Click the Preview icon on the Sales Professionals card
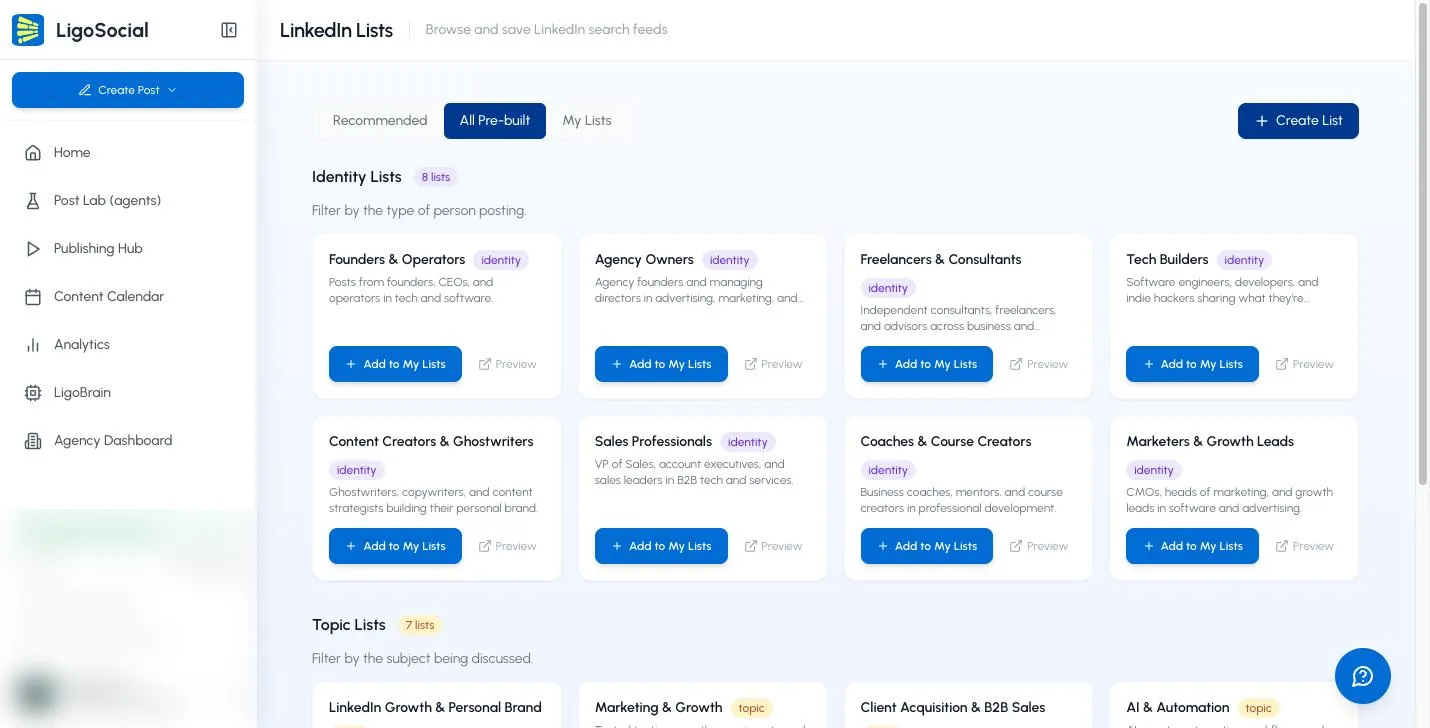1430x728 pixels. point(751,546)
